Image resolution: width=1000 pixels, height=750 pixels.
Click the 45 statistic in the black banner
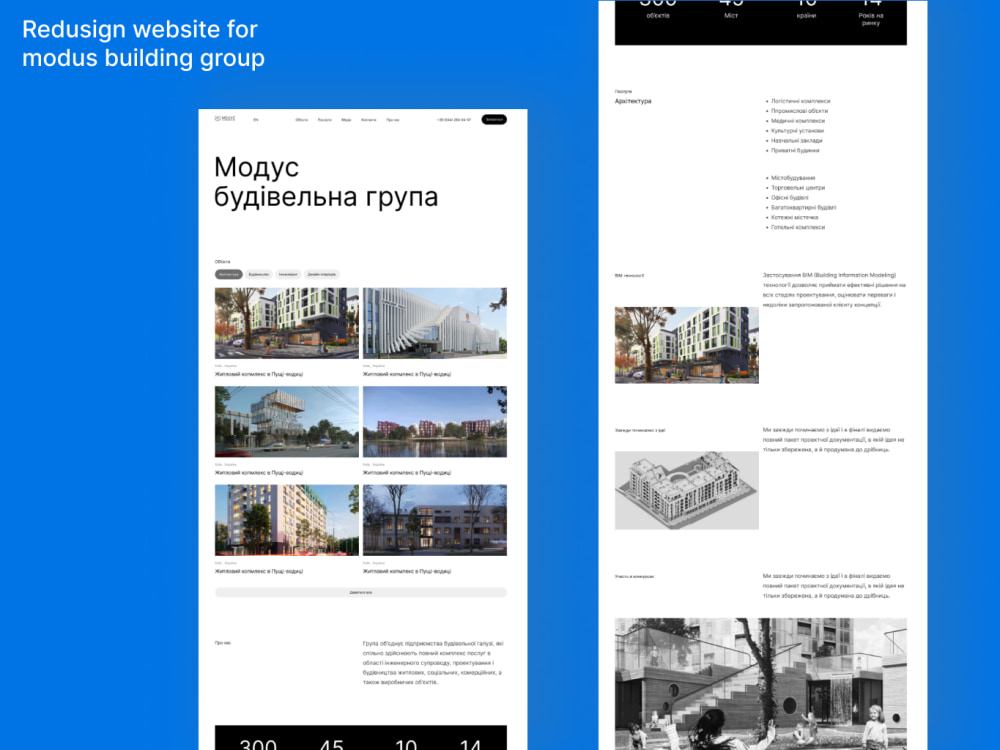[332, 744]
